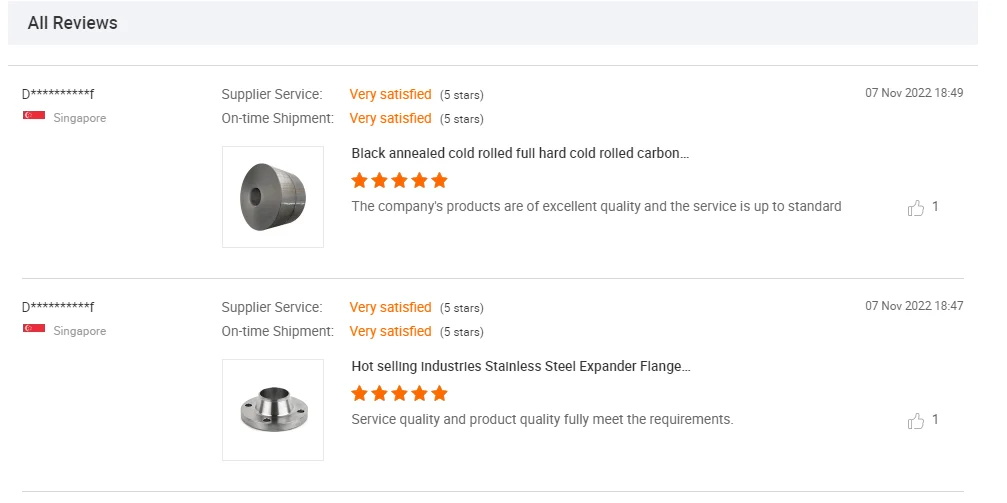Click thumbs-up icon on the steel coil review
The width and height of the screenshot is (1007, 503).
point(916,208)
